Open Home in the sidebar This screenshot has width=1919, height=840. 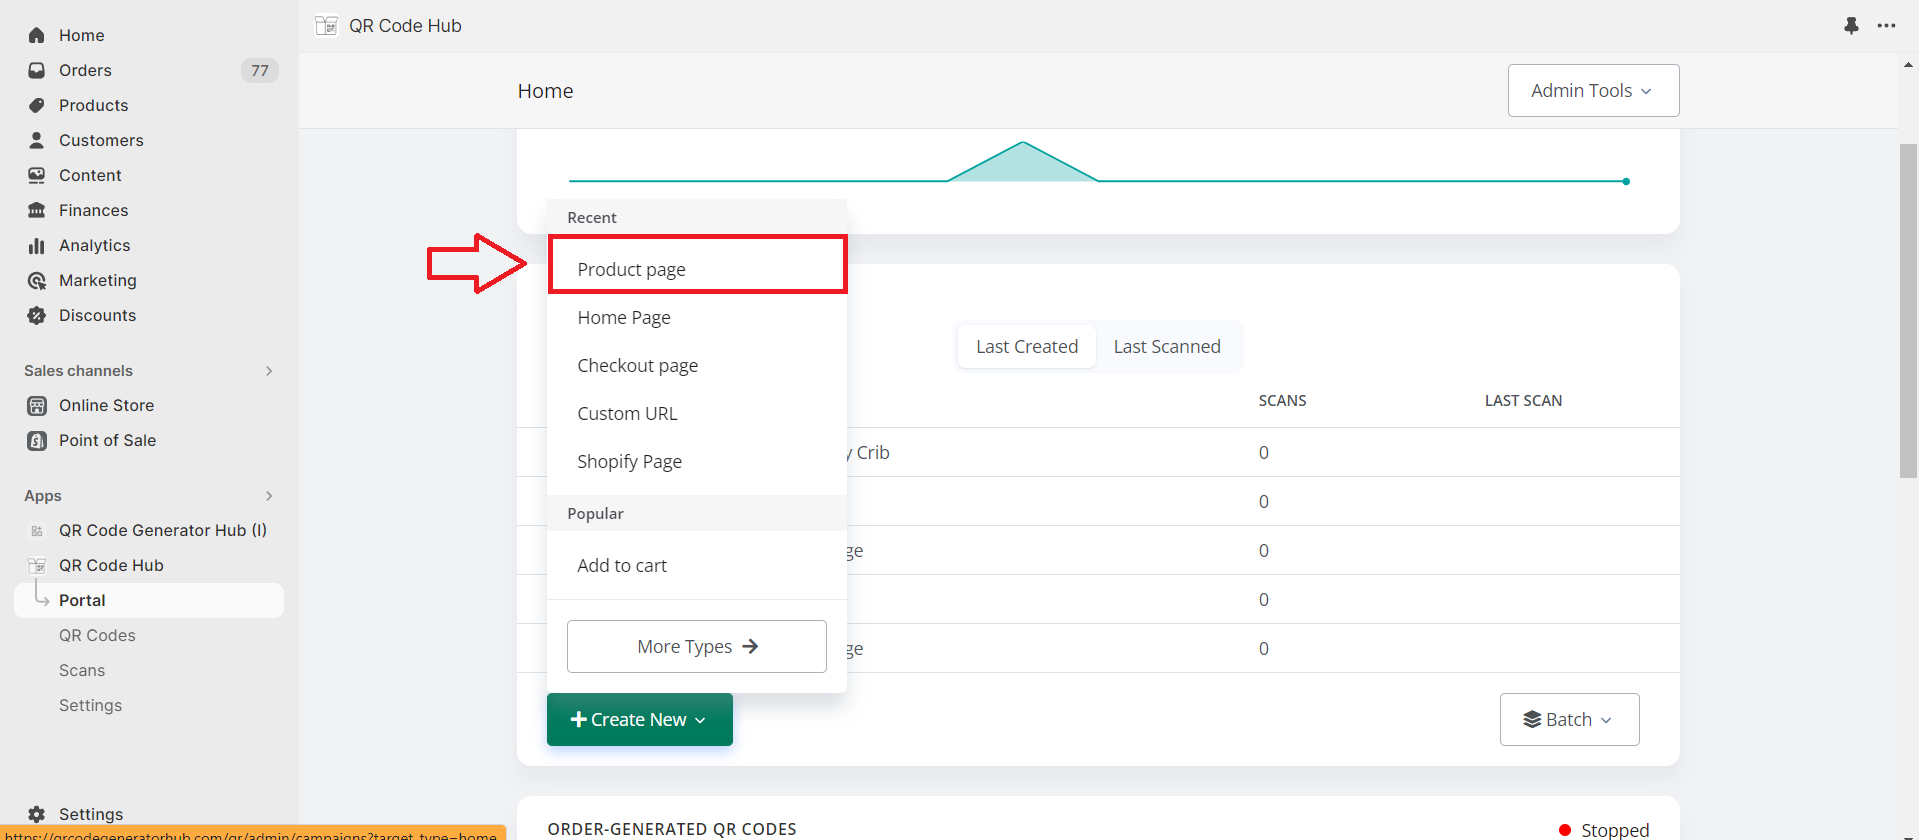(x=81, y=35)
